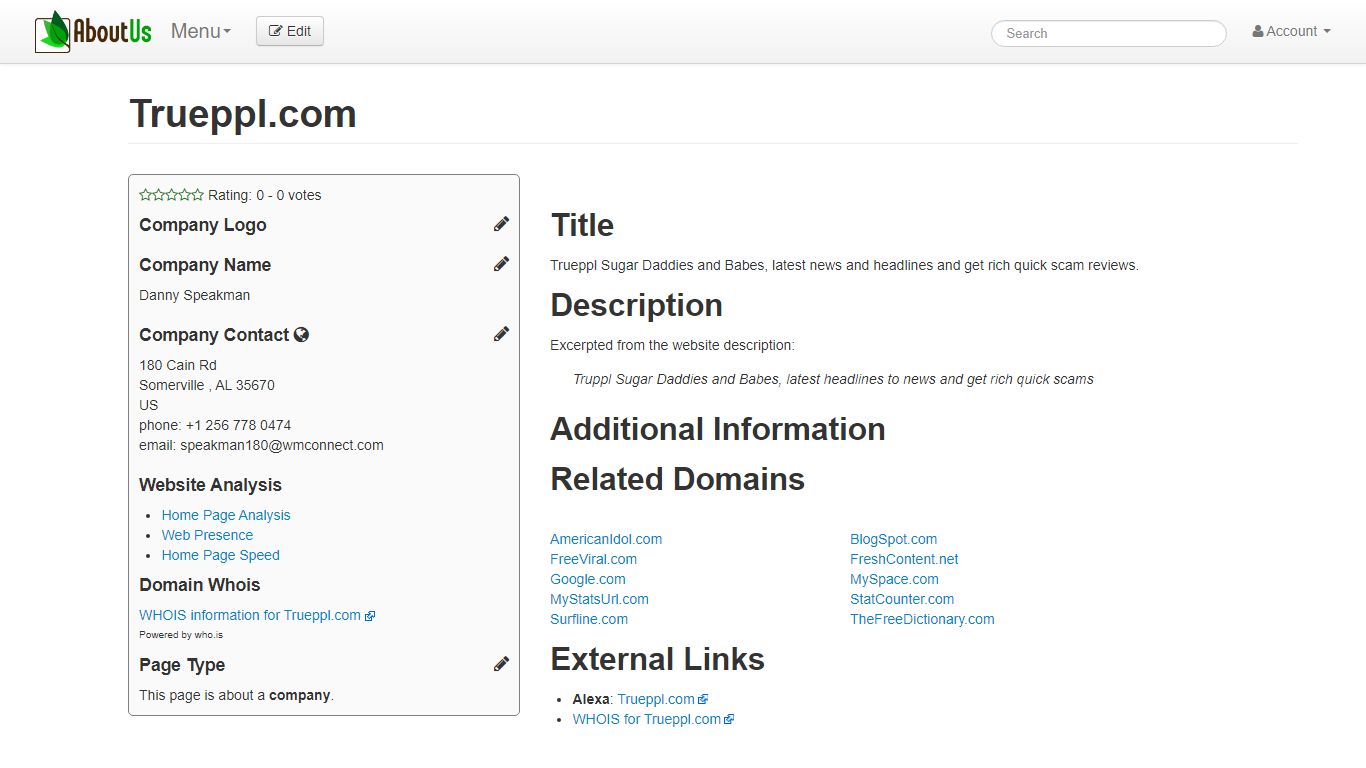The height and width of the screenshot is (768, 1366).
Task: Open the WHOIS for Trueppl.com external link
Action: tap(647, 719)
